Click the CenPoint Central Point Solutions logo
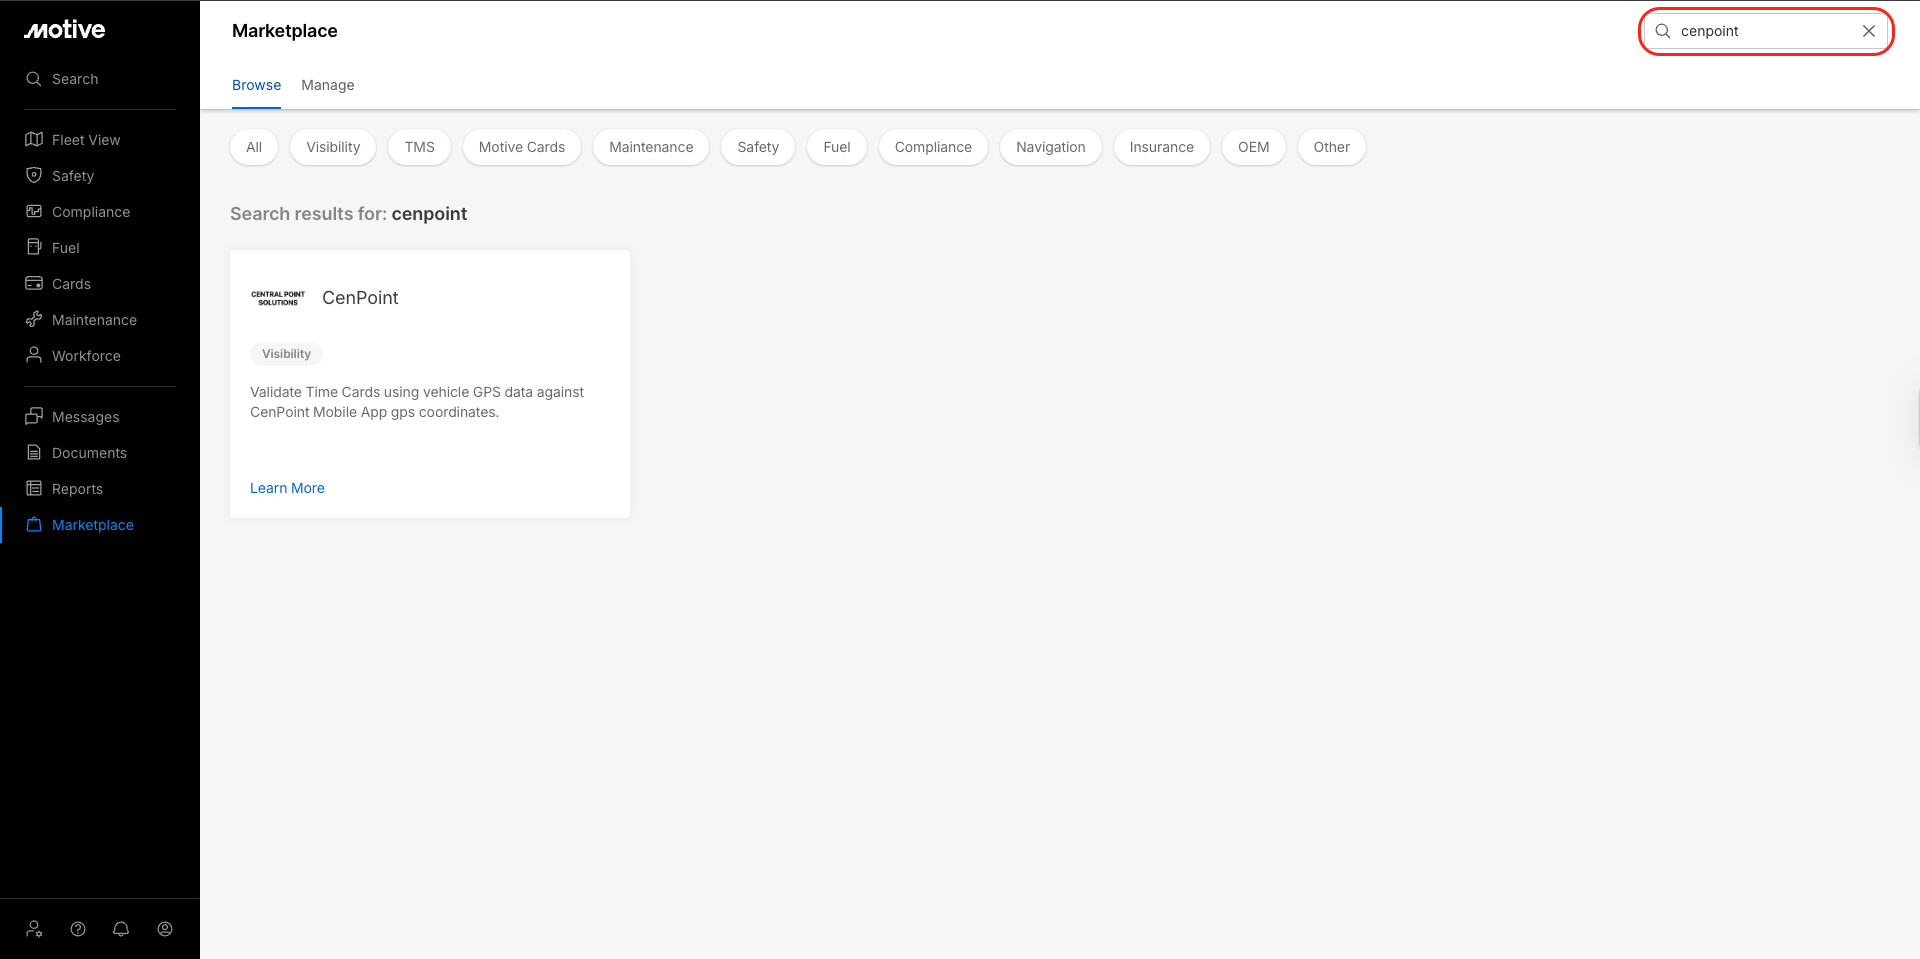The image size is (1920, 959). point(278,298)
